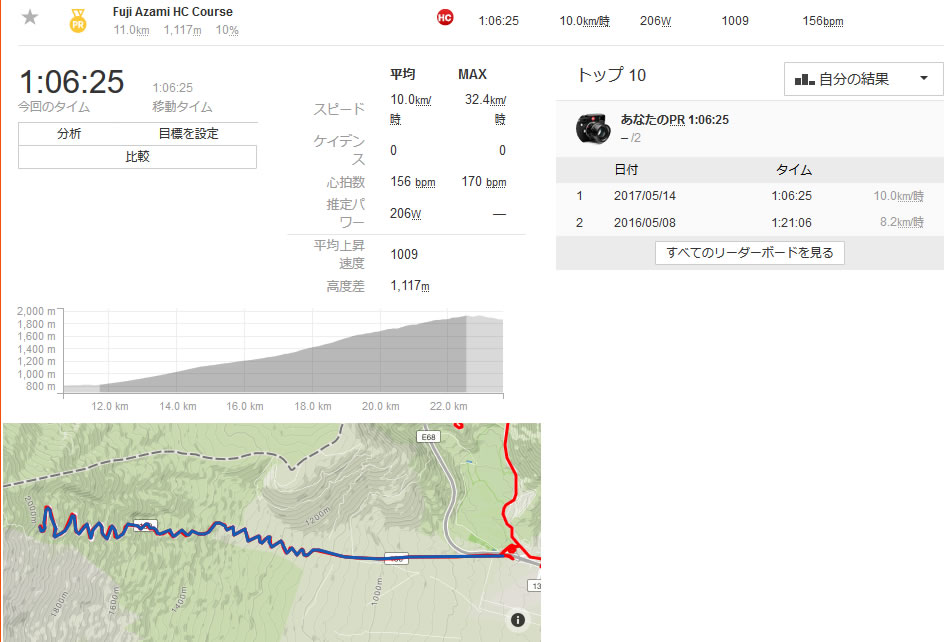
Task: Star the Fuji Azami HC Course segment
Action: click(30, 17)
